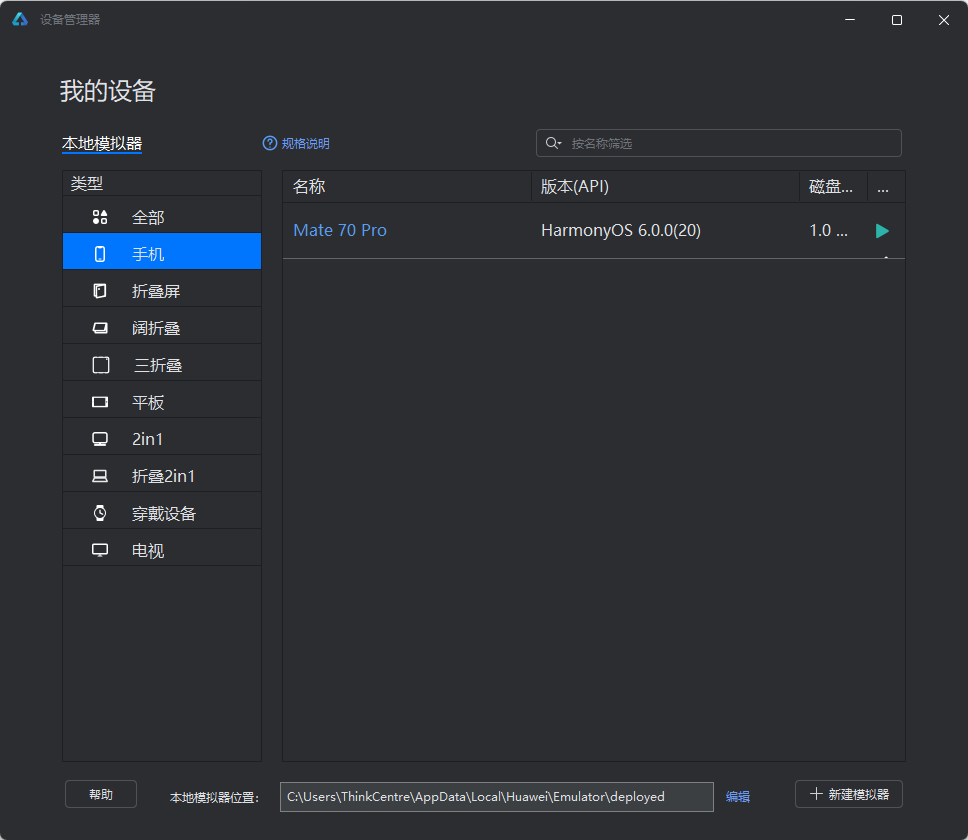Click the ... actions column header
The height and width of the screenshot is (840, 968).
click(886, 186)
